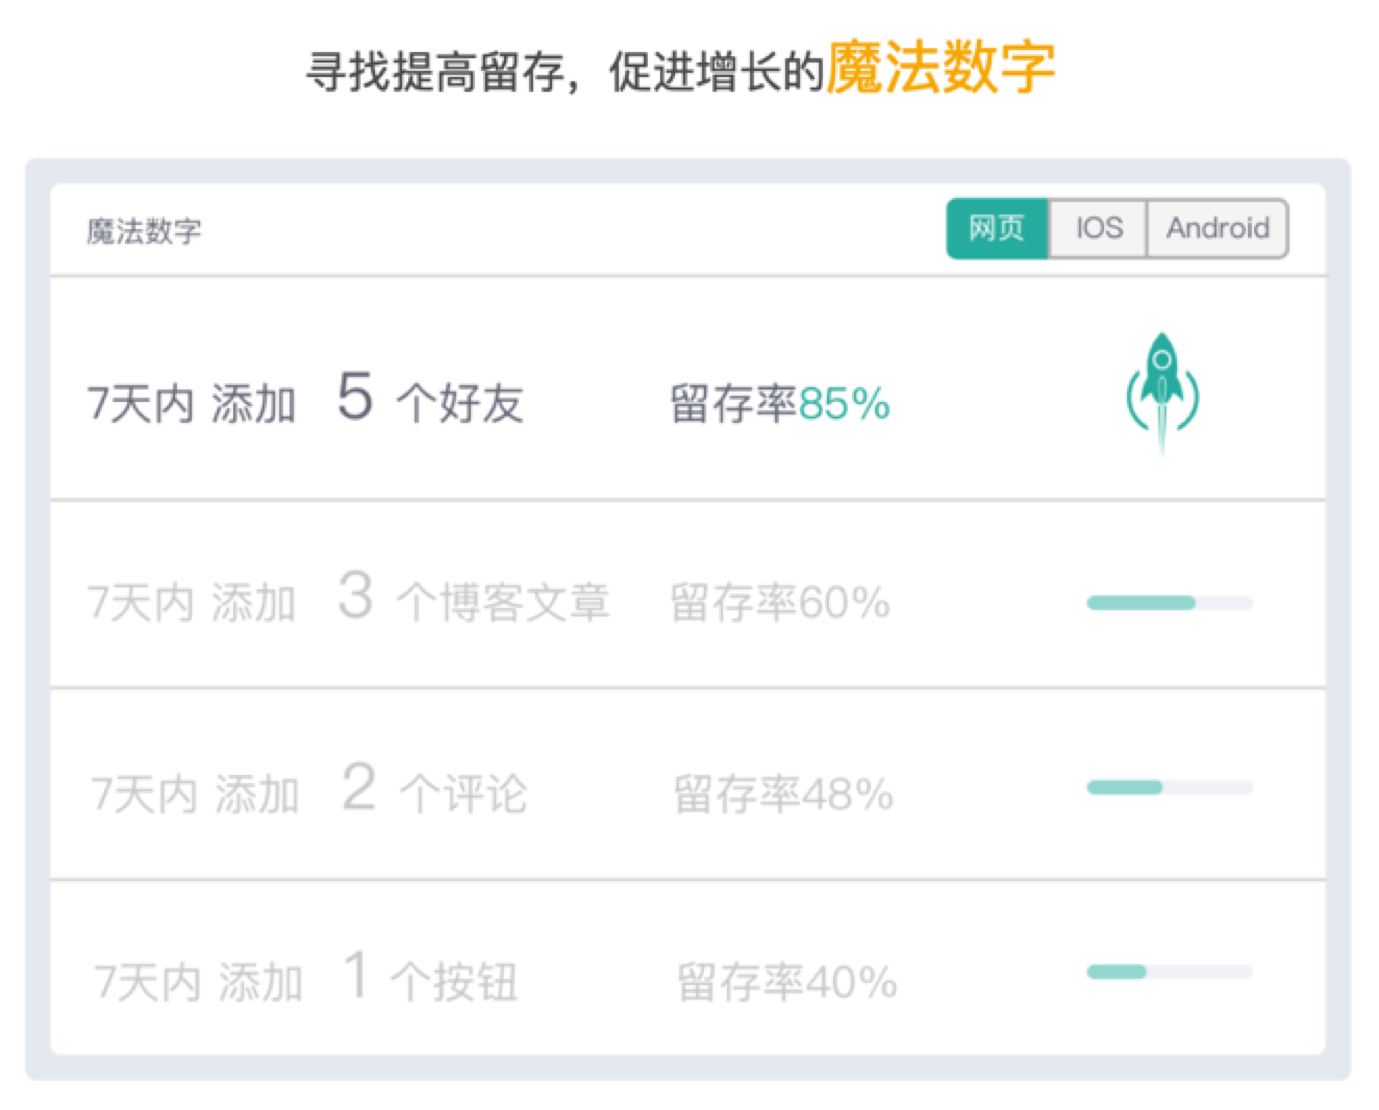
Task: Click the 魔法数字 panel title
Action: [144, 231]
